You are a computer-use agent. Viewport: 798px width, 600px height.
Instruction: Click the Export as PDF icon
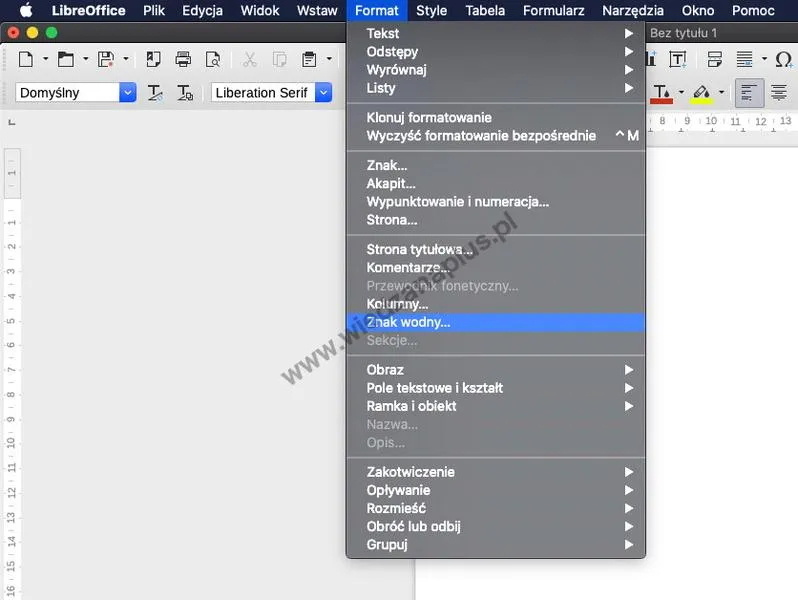pos(153,59)
